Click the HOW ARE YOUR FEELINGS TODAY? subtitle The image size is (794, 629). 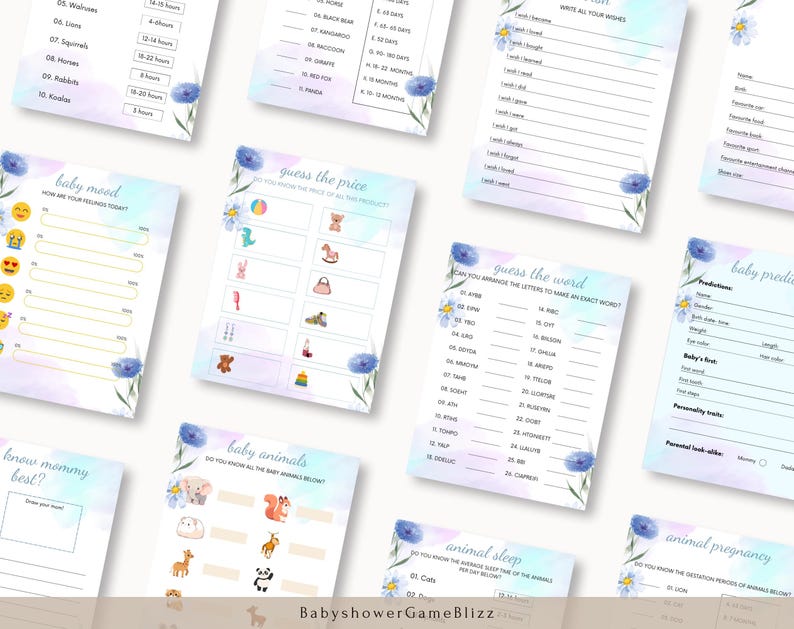coord(85,201)
